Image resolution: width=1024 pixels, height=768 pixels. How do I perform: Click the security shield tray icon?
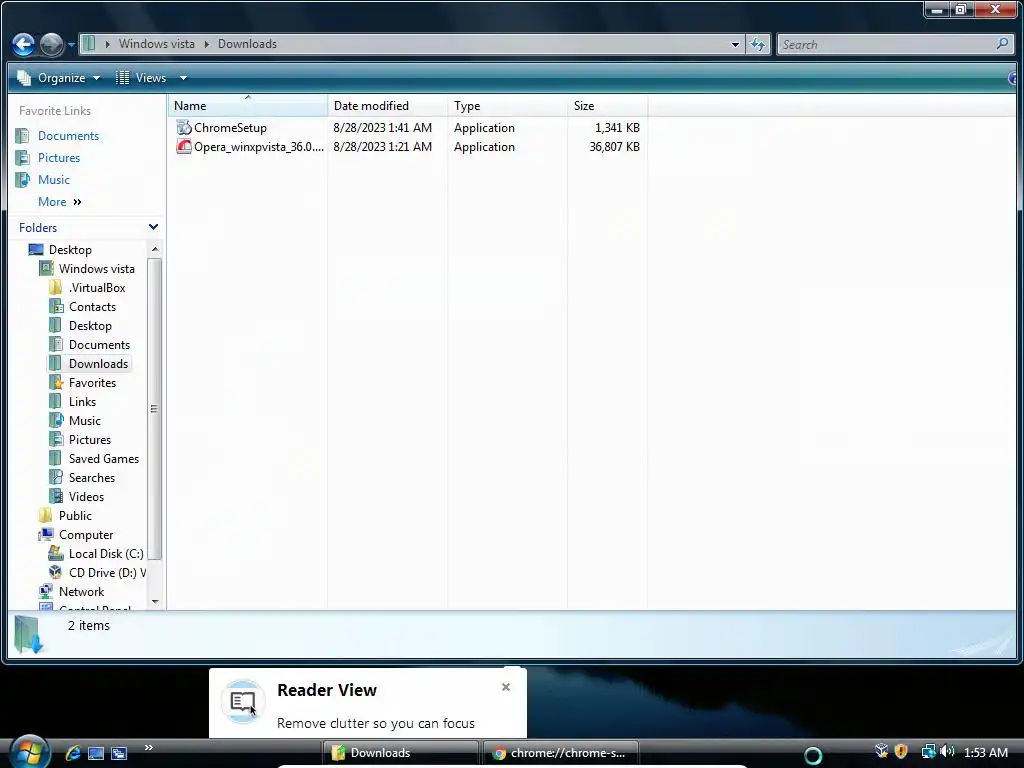(902, 752)
